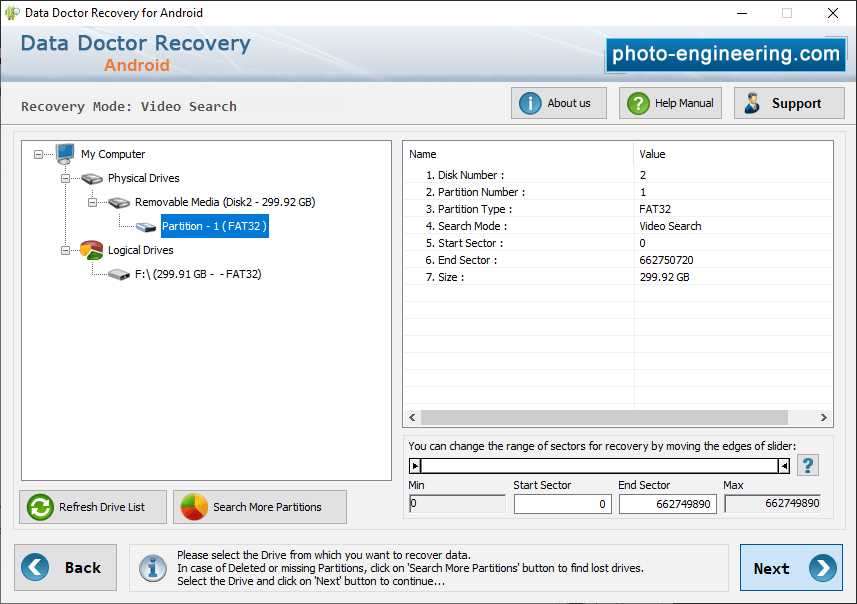
Task: Select Logical Drives tree item
Action: coord(140,250)
